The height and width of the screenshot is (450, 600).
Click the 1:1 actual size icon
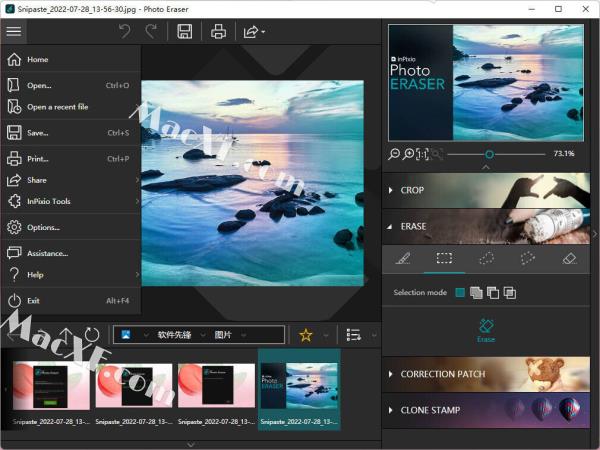click(x=422, y=154)
